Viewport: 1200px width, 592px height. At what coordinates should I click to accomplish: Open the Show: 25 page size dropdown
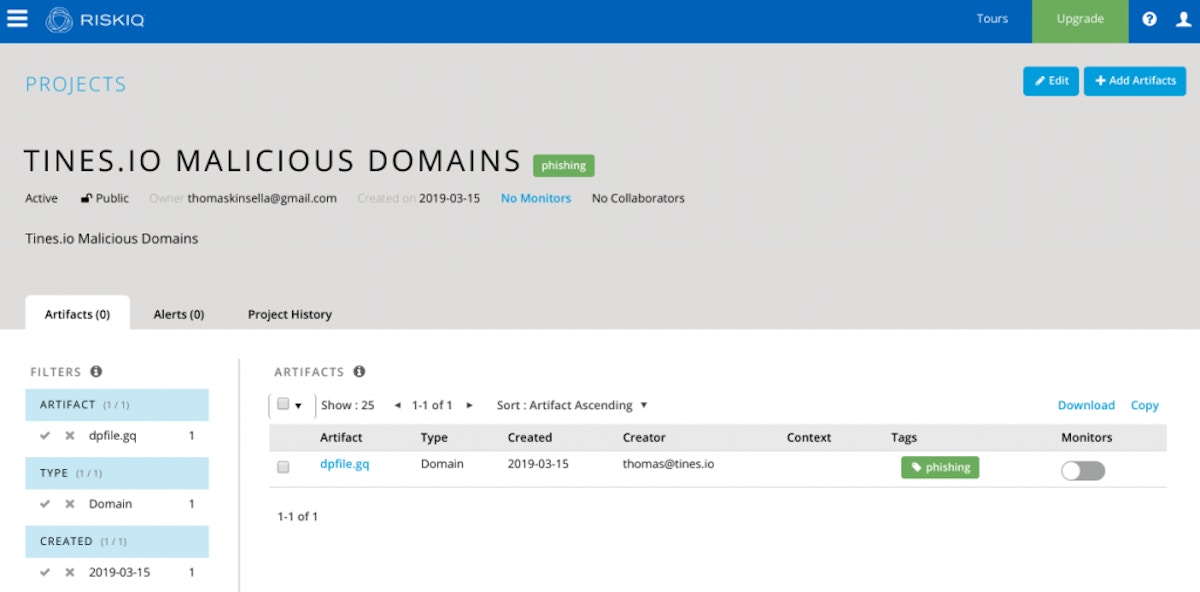348,405
